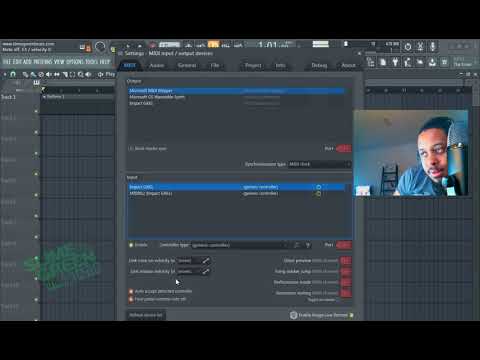
Task: Toggle Auto accept detected controller
Action: 161,291
